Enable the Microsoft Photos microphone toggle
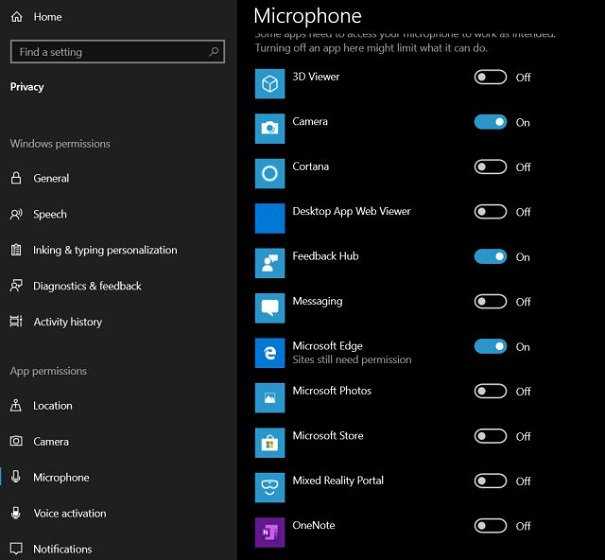The width and height of the screenshot is (605, 560). click(490, 391)
